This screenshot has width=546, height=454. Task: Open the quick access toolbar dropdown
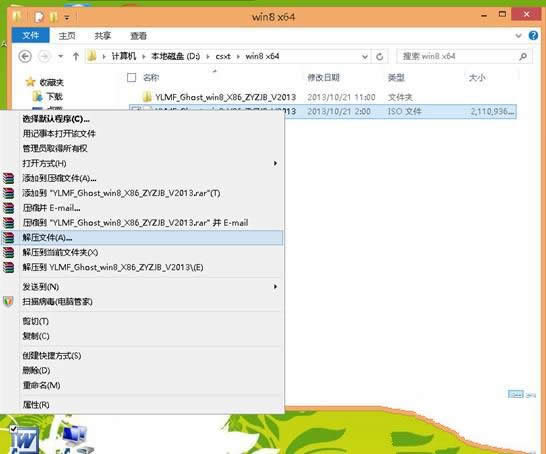coord(67,17)
